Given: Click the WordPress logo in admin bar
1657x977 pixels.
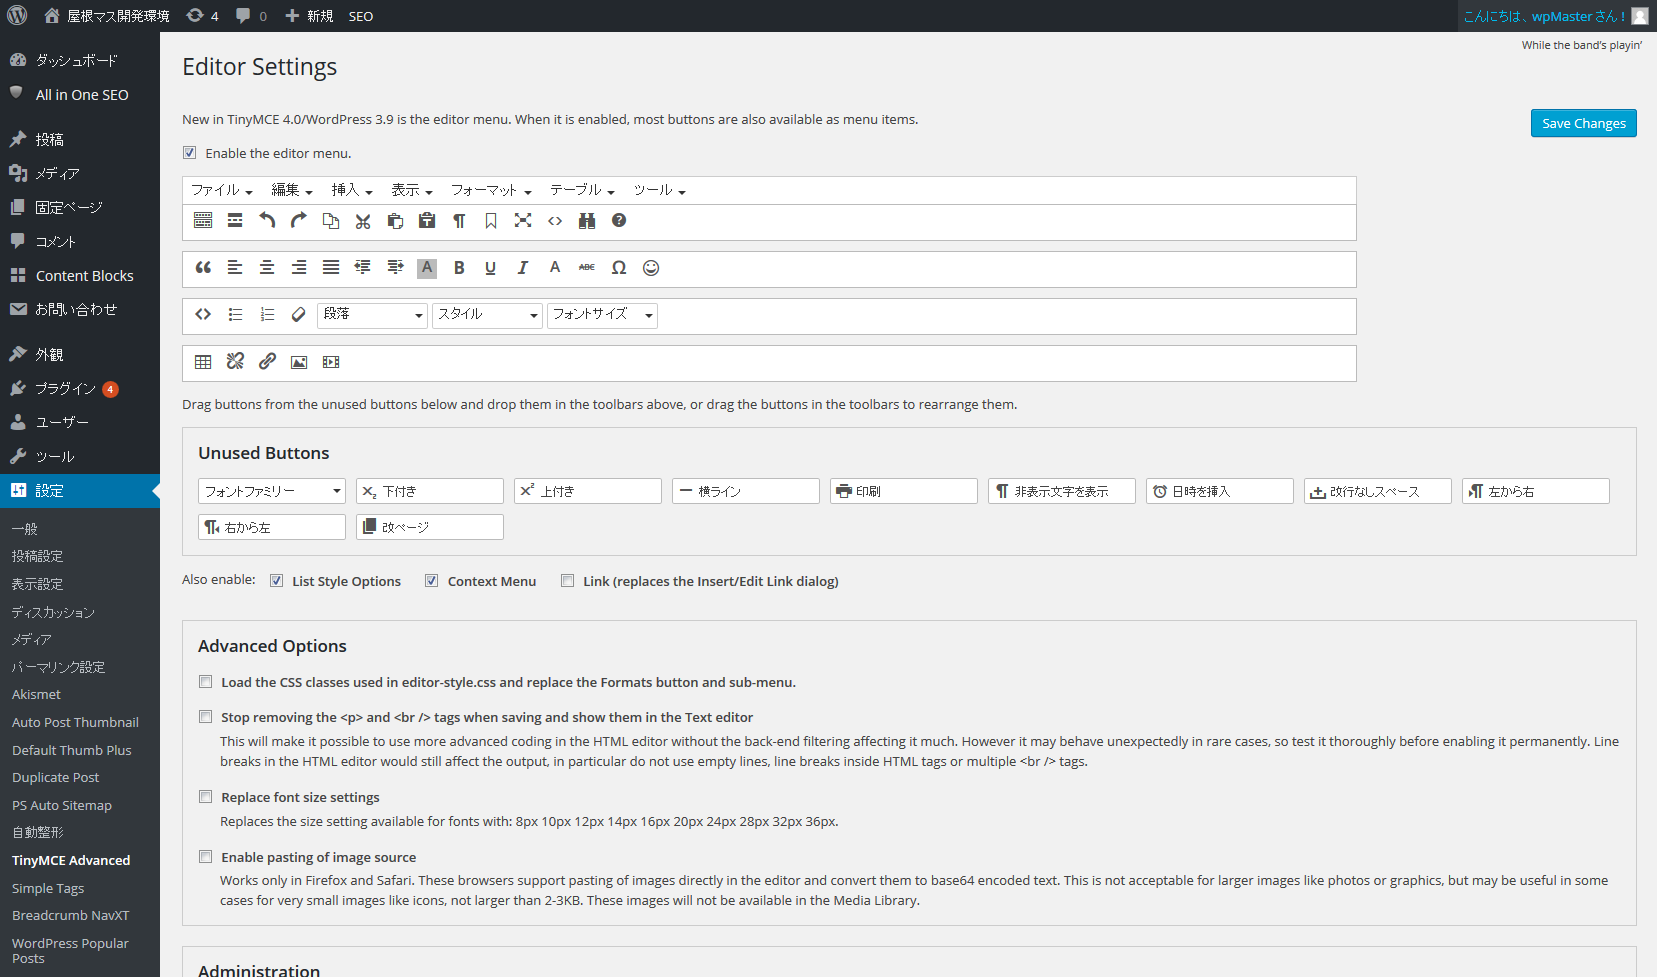Looking at the screenshot, I should pos(17,16).
